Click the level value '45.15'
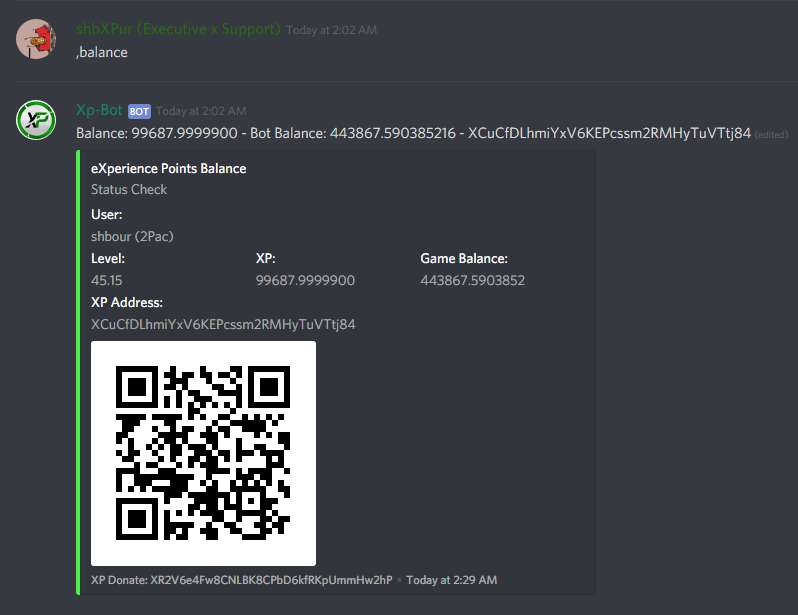This screenshot has width=798, height=615. click(107, 281)
